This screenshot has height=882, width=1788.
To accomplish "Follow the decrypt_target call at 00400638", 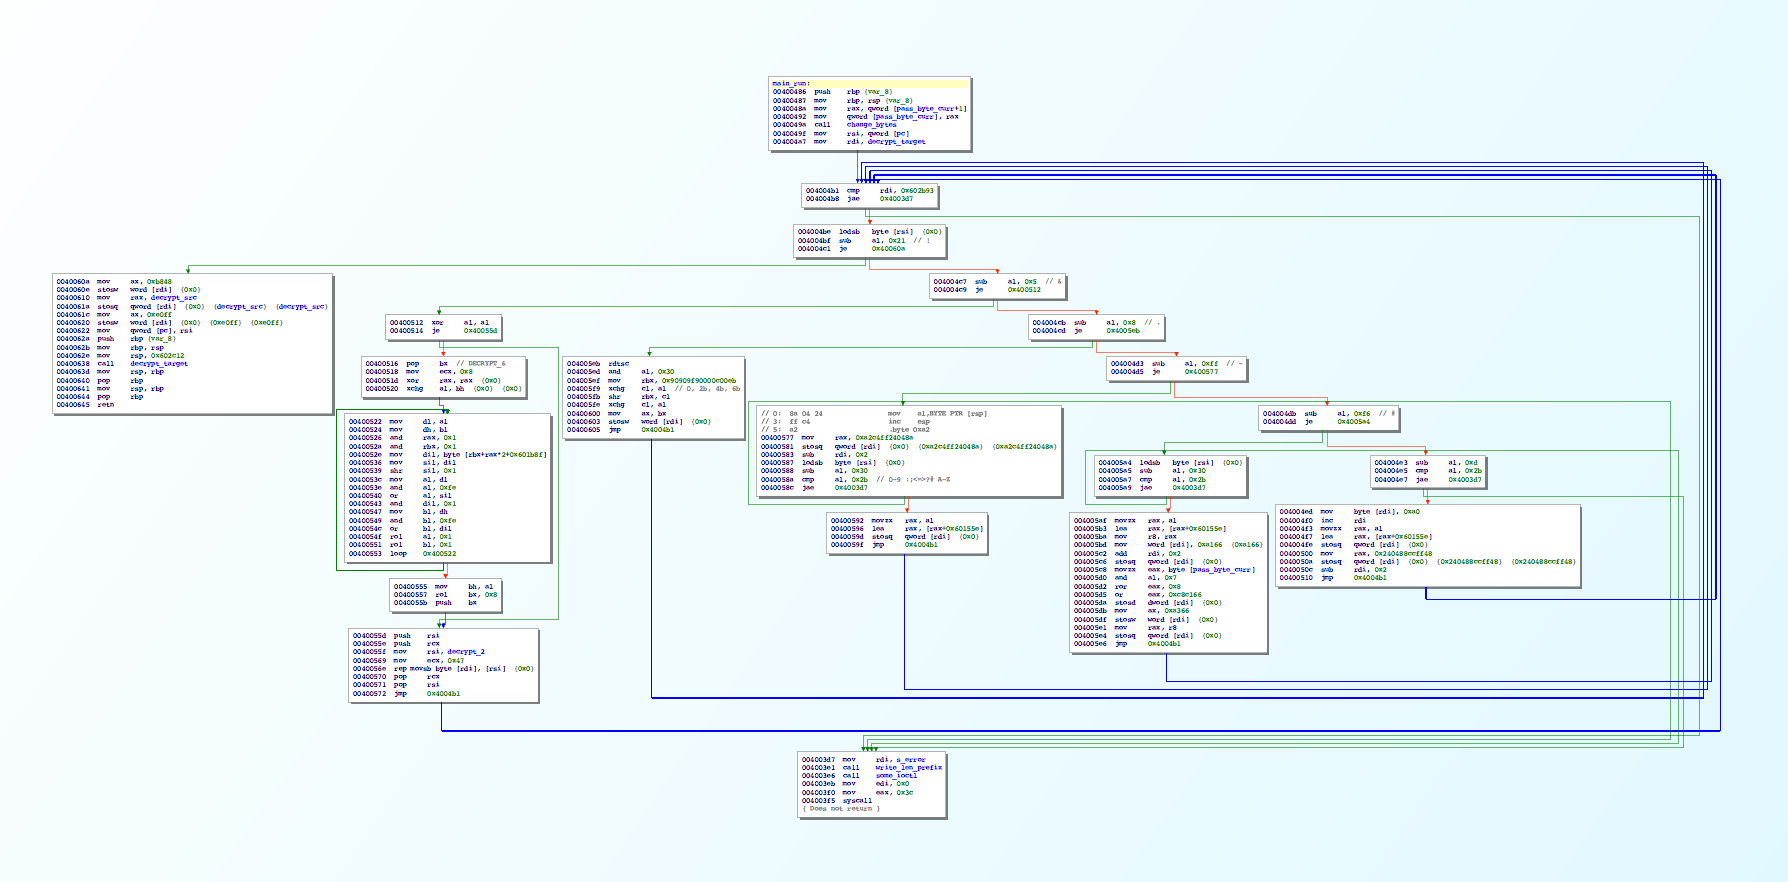I will (158, 364).
